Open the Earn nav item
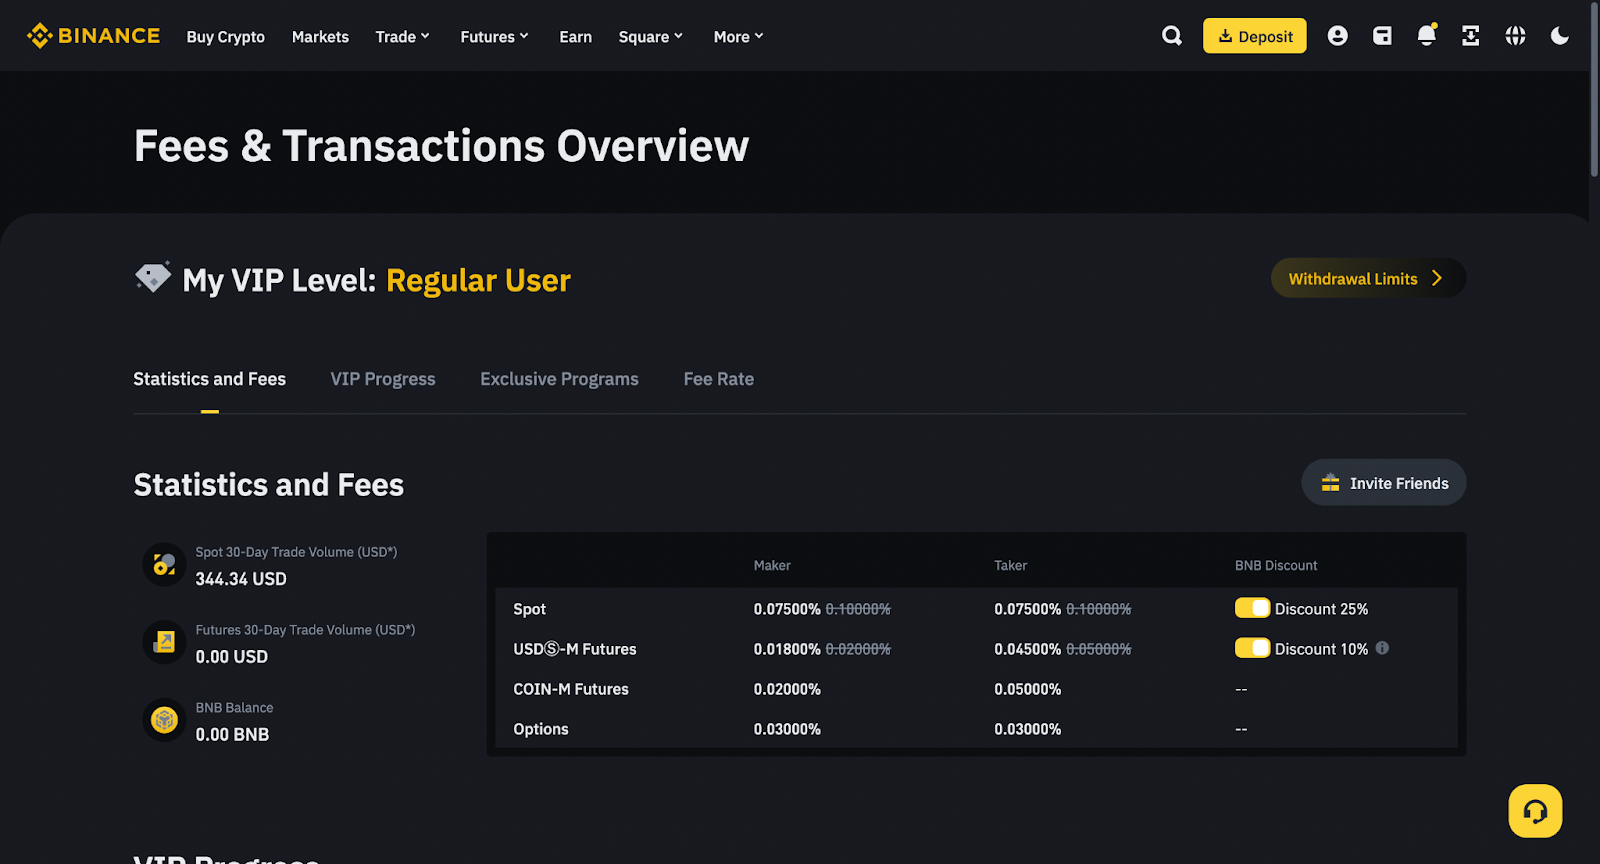 coord(575,37)
